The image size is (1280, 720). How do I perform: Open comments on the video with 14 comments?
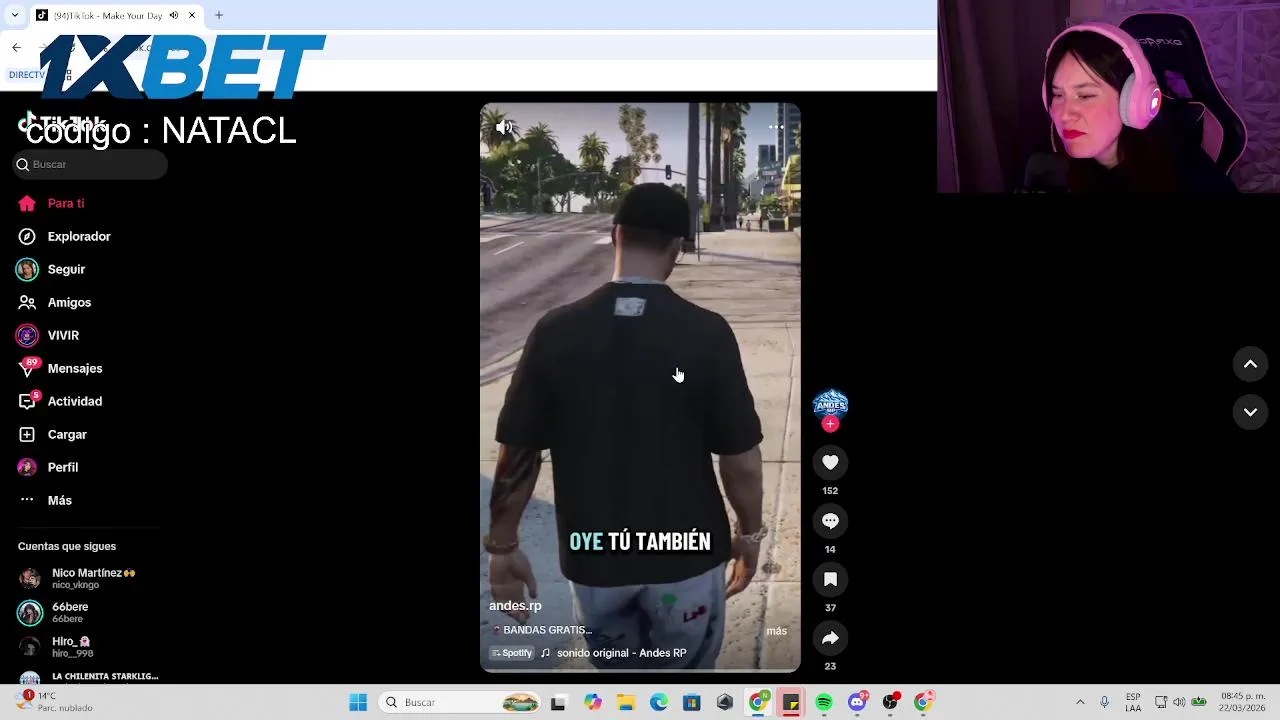tap(830, 521)
